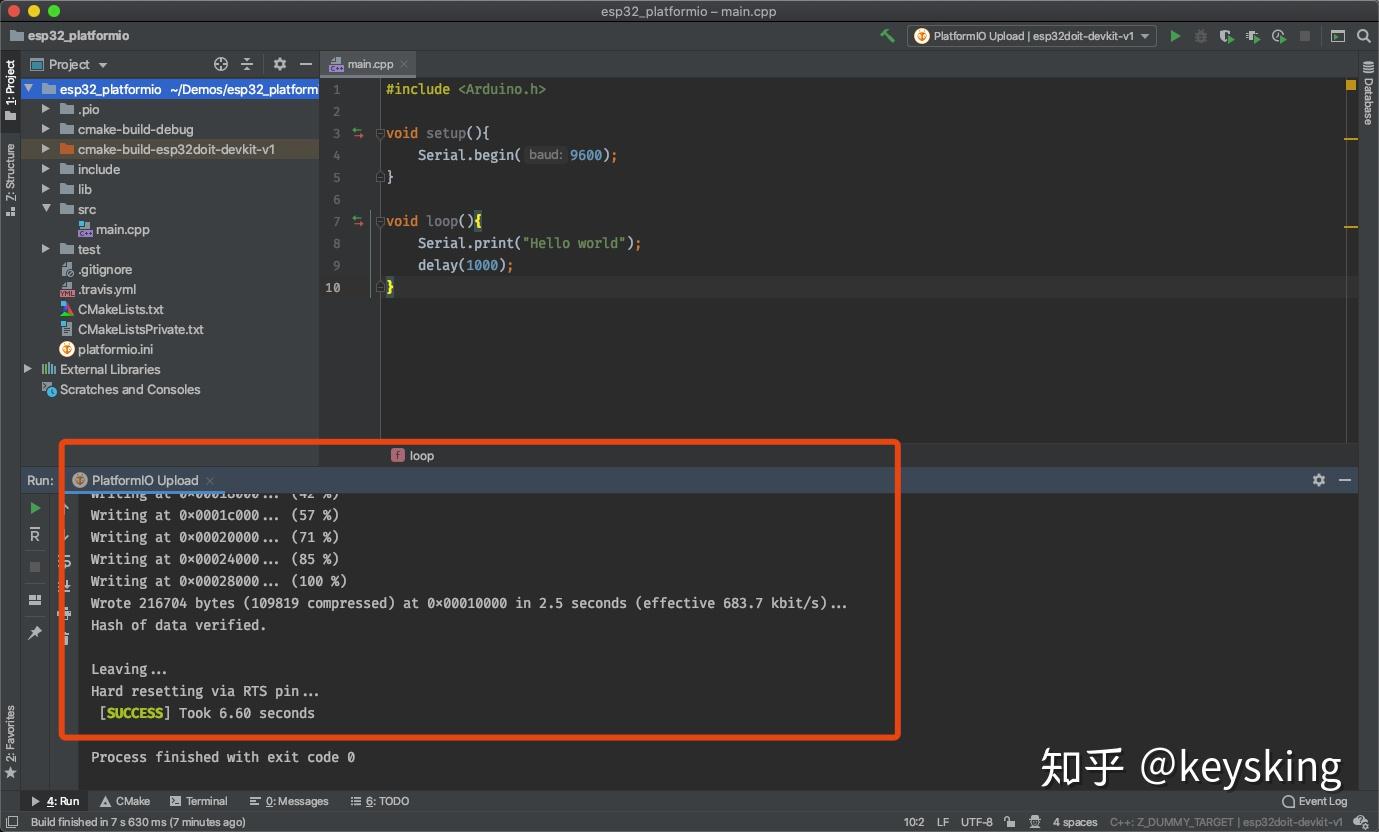Collapse the src folder
Viewport: 1379px width, 832px height.
44,209
